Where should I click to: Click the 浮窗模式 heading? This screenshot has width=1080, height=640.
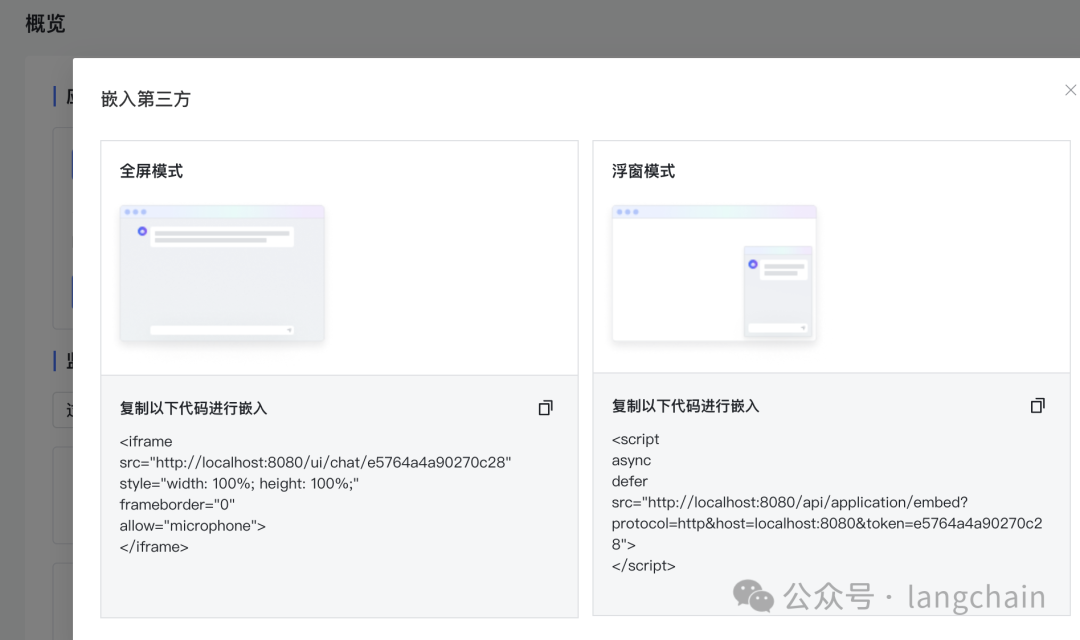click(x=643, y=171)
